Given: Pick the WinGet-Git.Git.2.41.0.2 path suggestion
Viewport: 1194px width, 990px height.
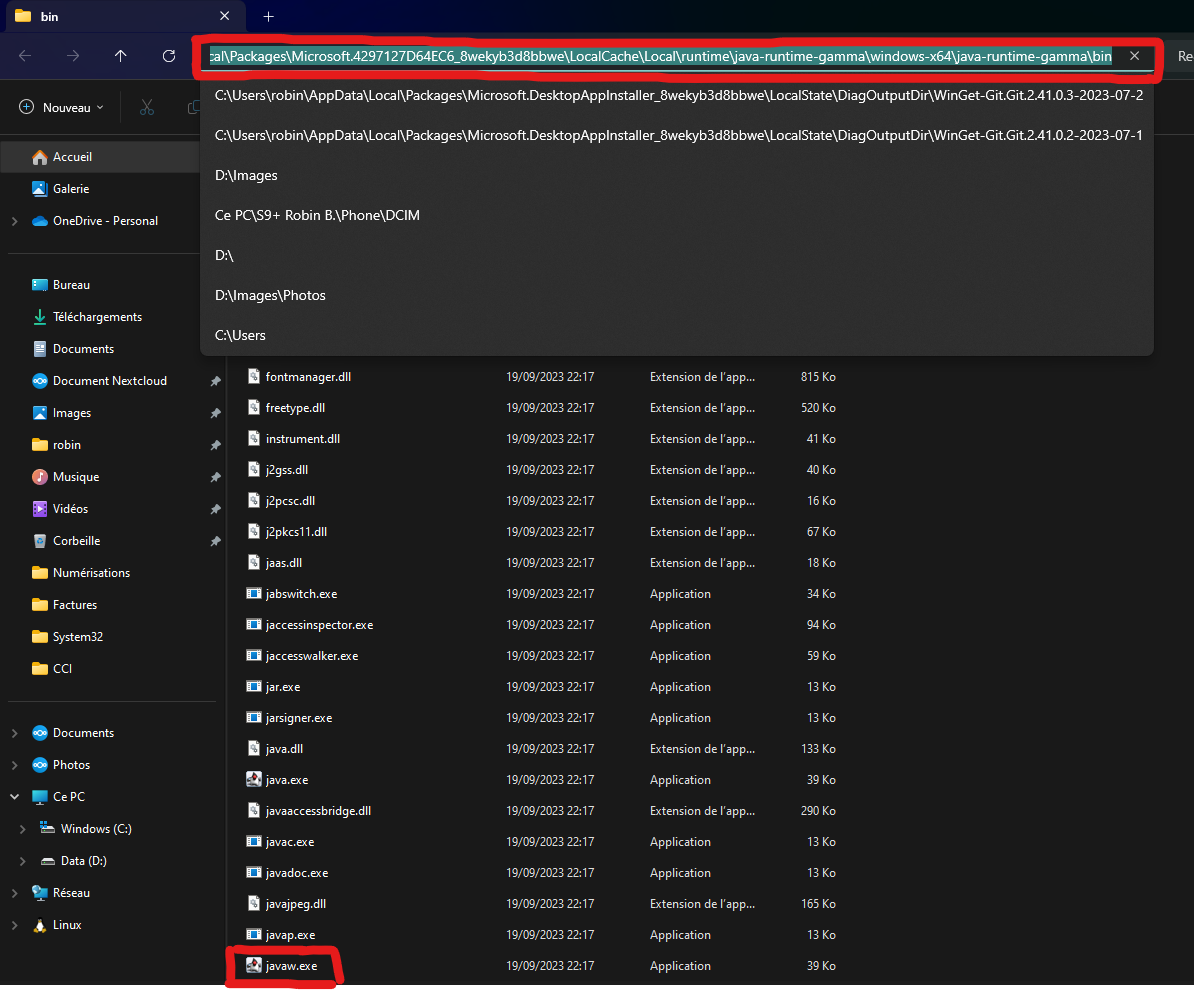Looking at the screenshot, I should tap(678, 135).
